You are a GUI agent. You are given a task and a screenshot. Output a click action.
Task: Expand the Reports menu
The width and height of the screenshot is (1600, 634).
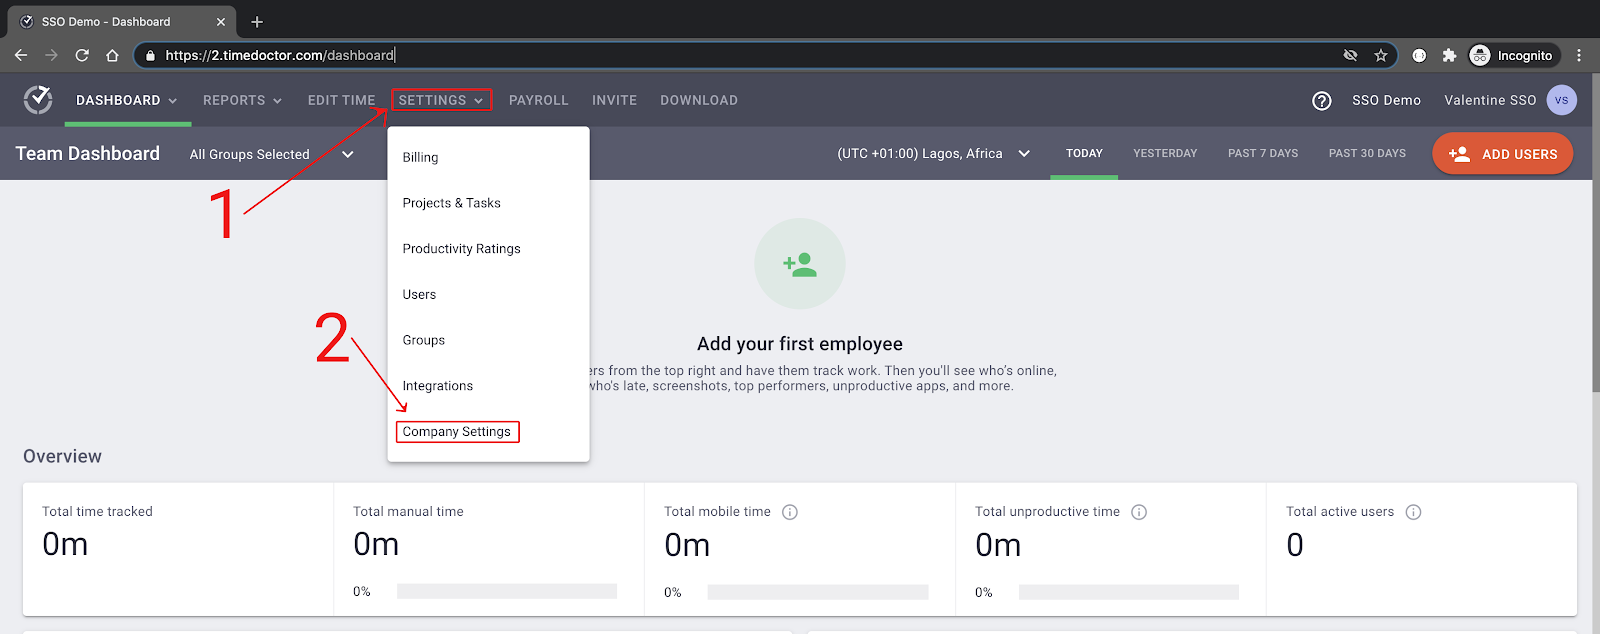(x=243, y=100)
